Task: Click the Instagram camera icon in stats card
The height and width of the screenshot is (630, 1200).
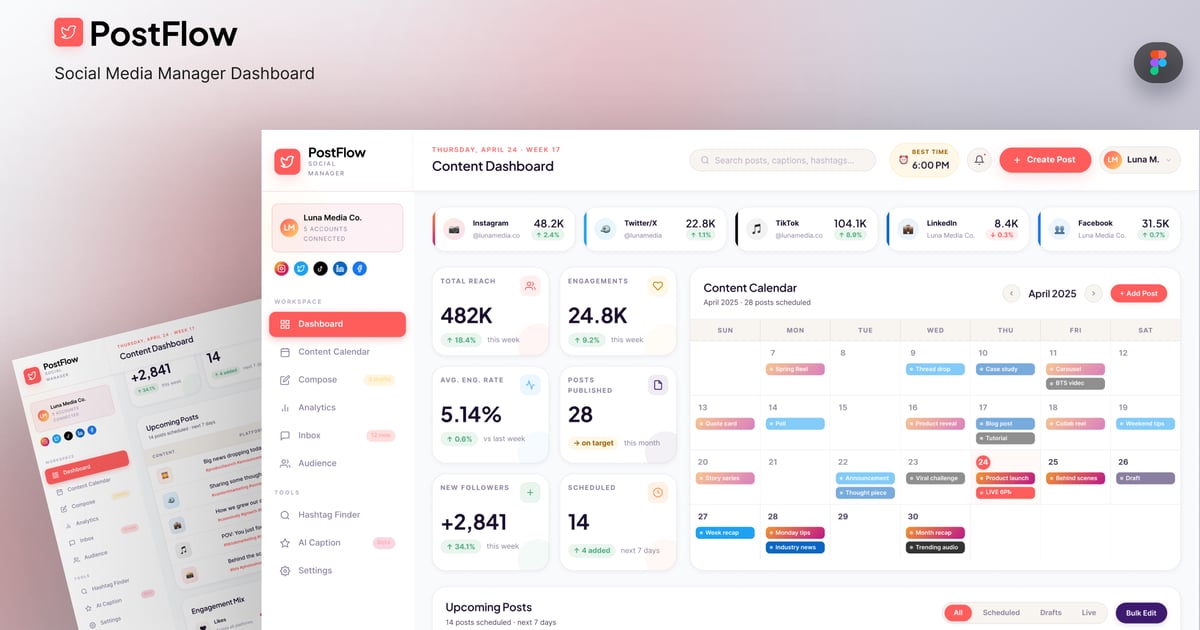Action: 455,229
